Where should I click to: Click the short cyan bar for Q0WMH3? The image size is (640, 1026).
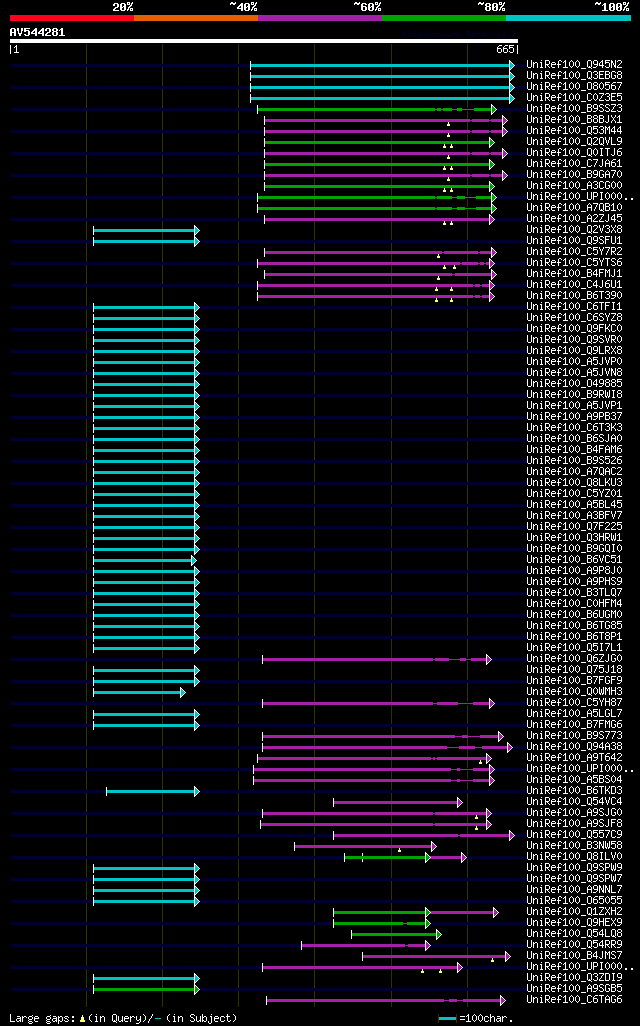[139, 692]
